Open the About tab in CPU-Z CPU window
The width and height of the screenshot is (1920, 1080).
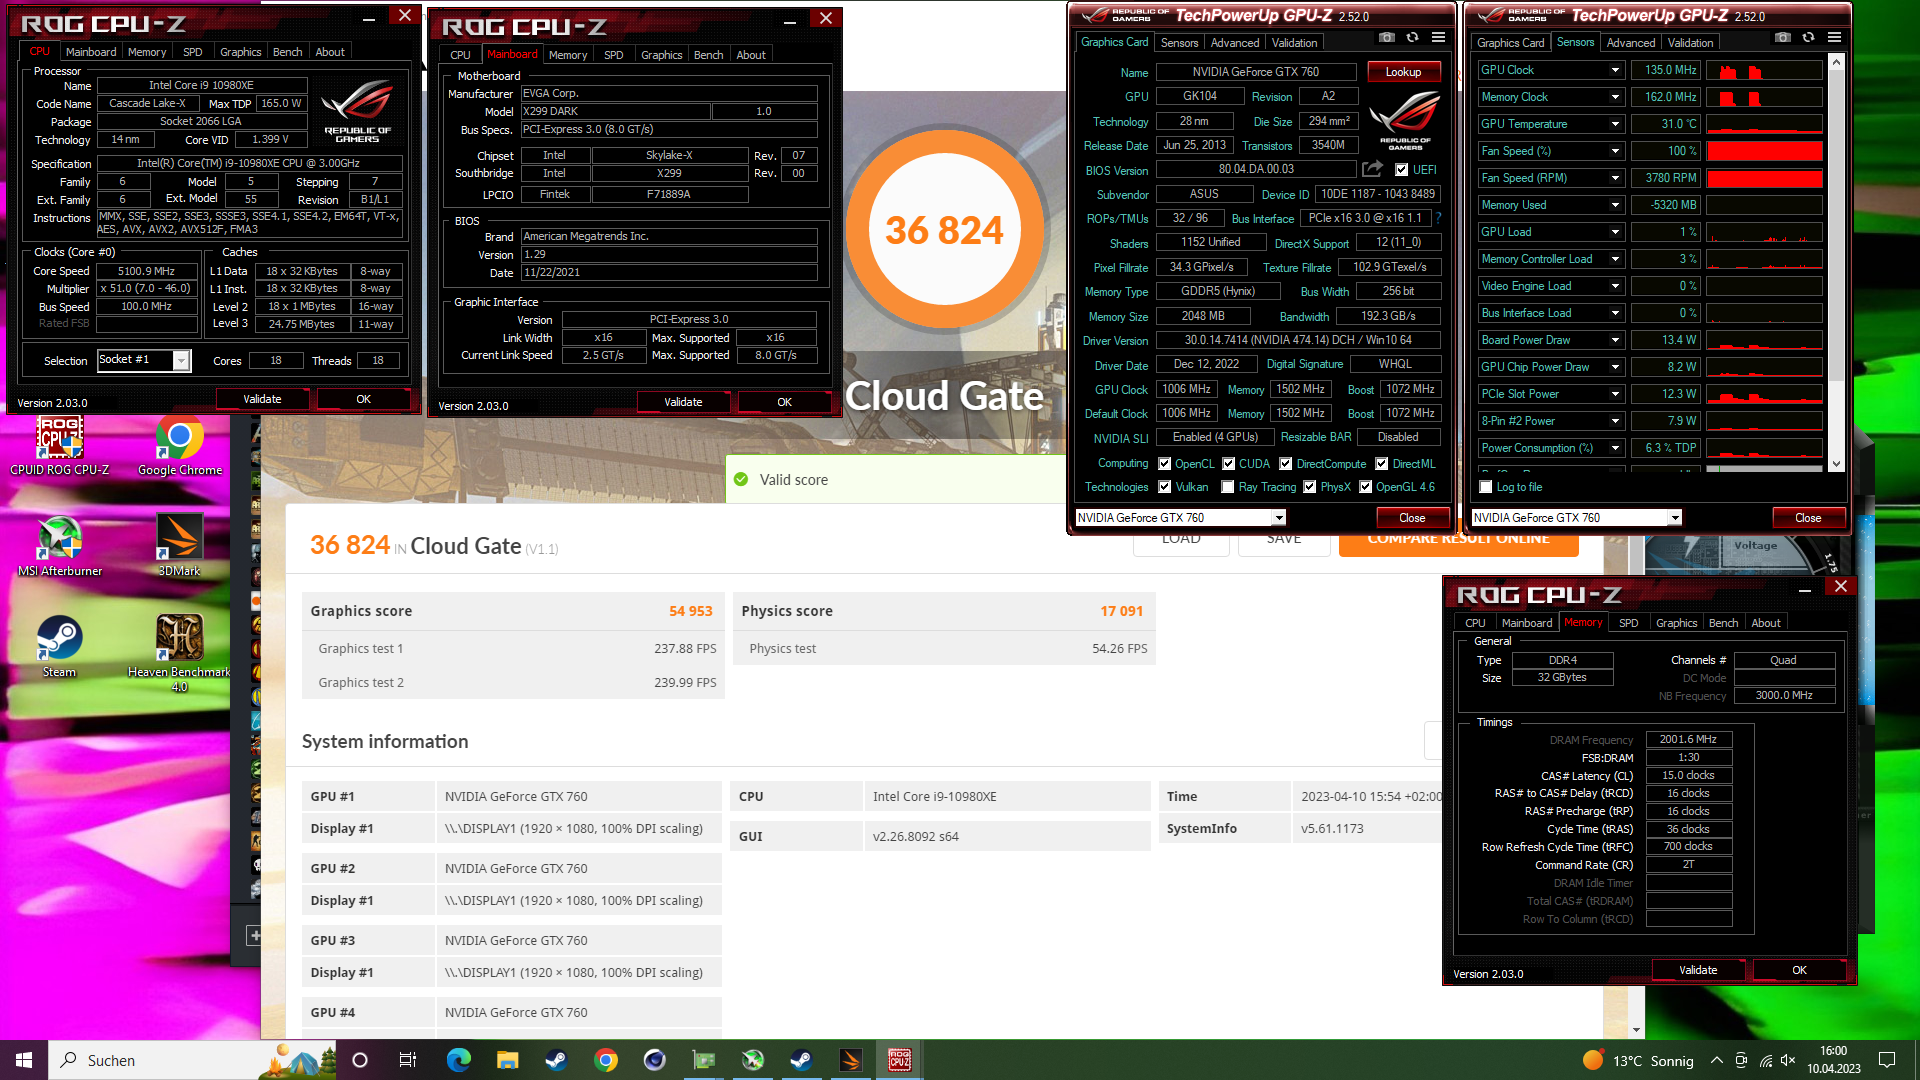pos(330,52)
